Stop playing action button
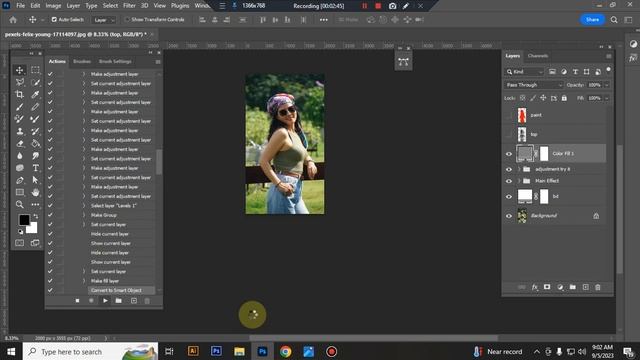 click(x=77, y=301)
